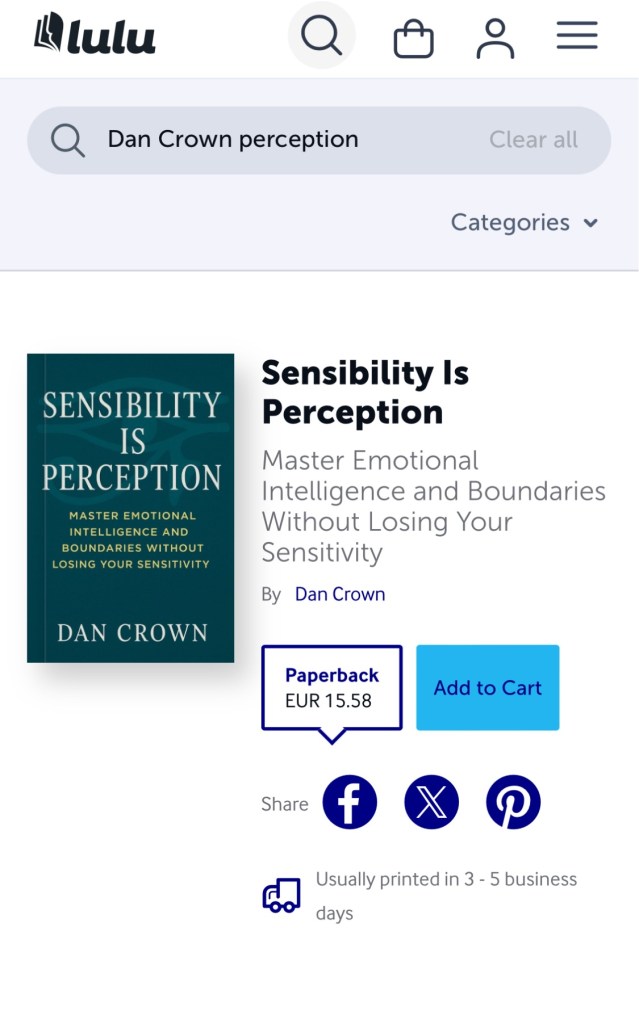This screenshot has width=639, height=1024.
Task: Select the Paperback EUR 15.58 format
Action: 331,688
